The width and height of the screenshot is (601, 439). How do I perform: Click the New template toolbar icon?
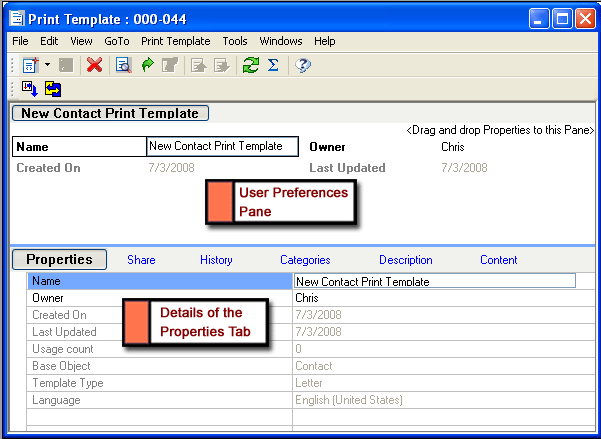(30, 65)
